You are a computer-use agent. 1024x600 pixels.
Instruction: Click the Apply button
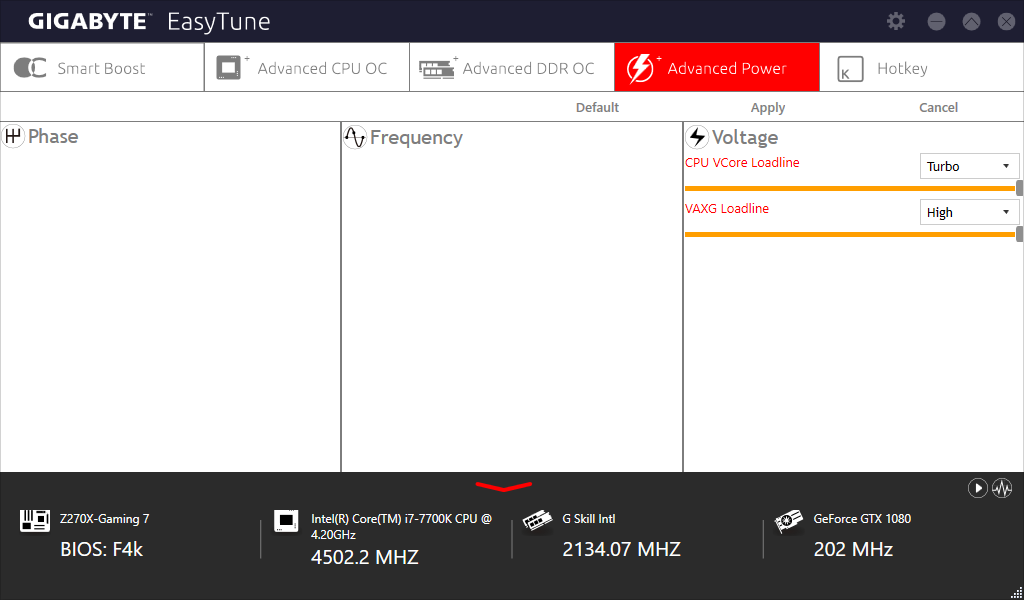click(768, 108)
